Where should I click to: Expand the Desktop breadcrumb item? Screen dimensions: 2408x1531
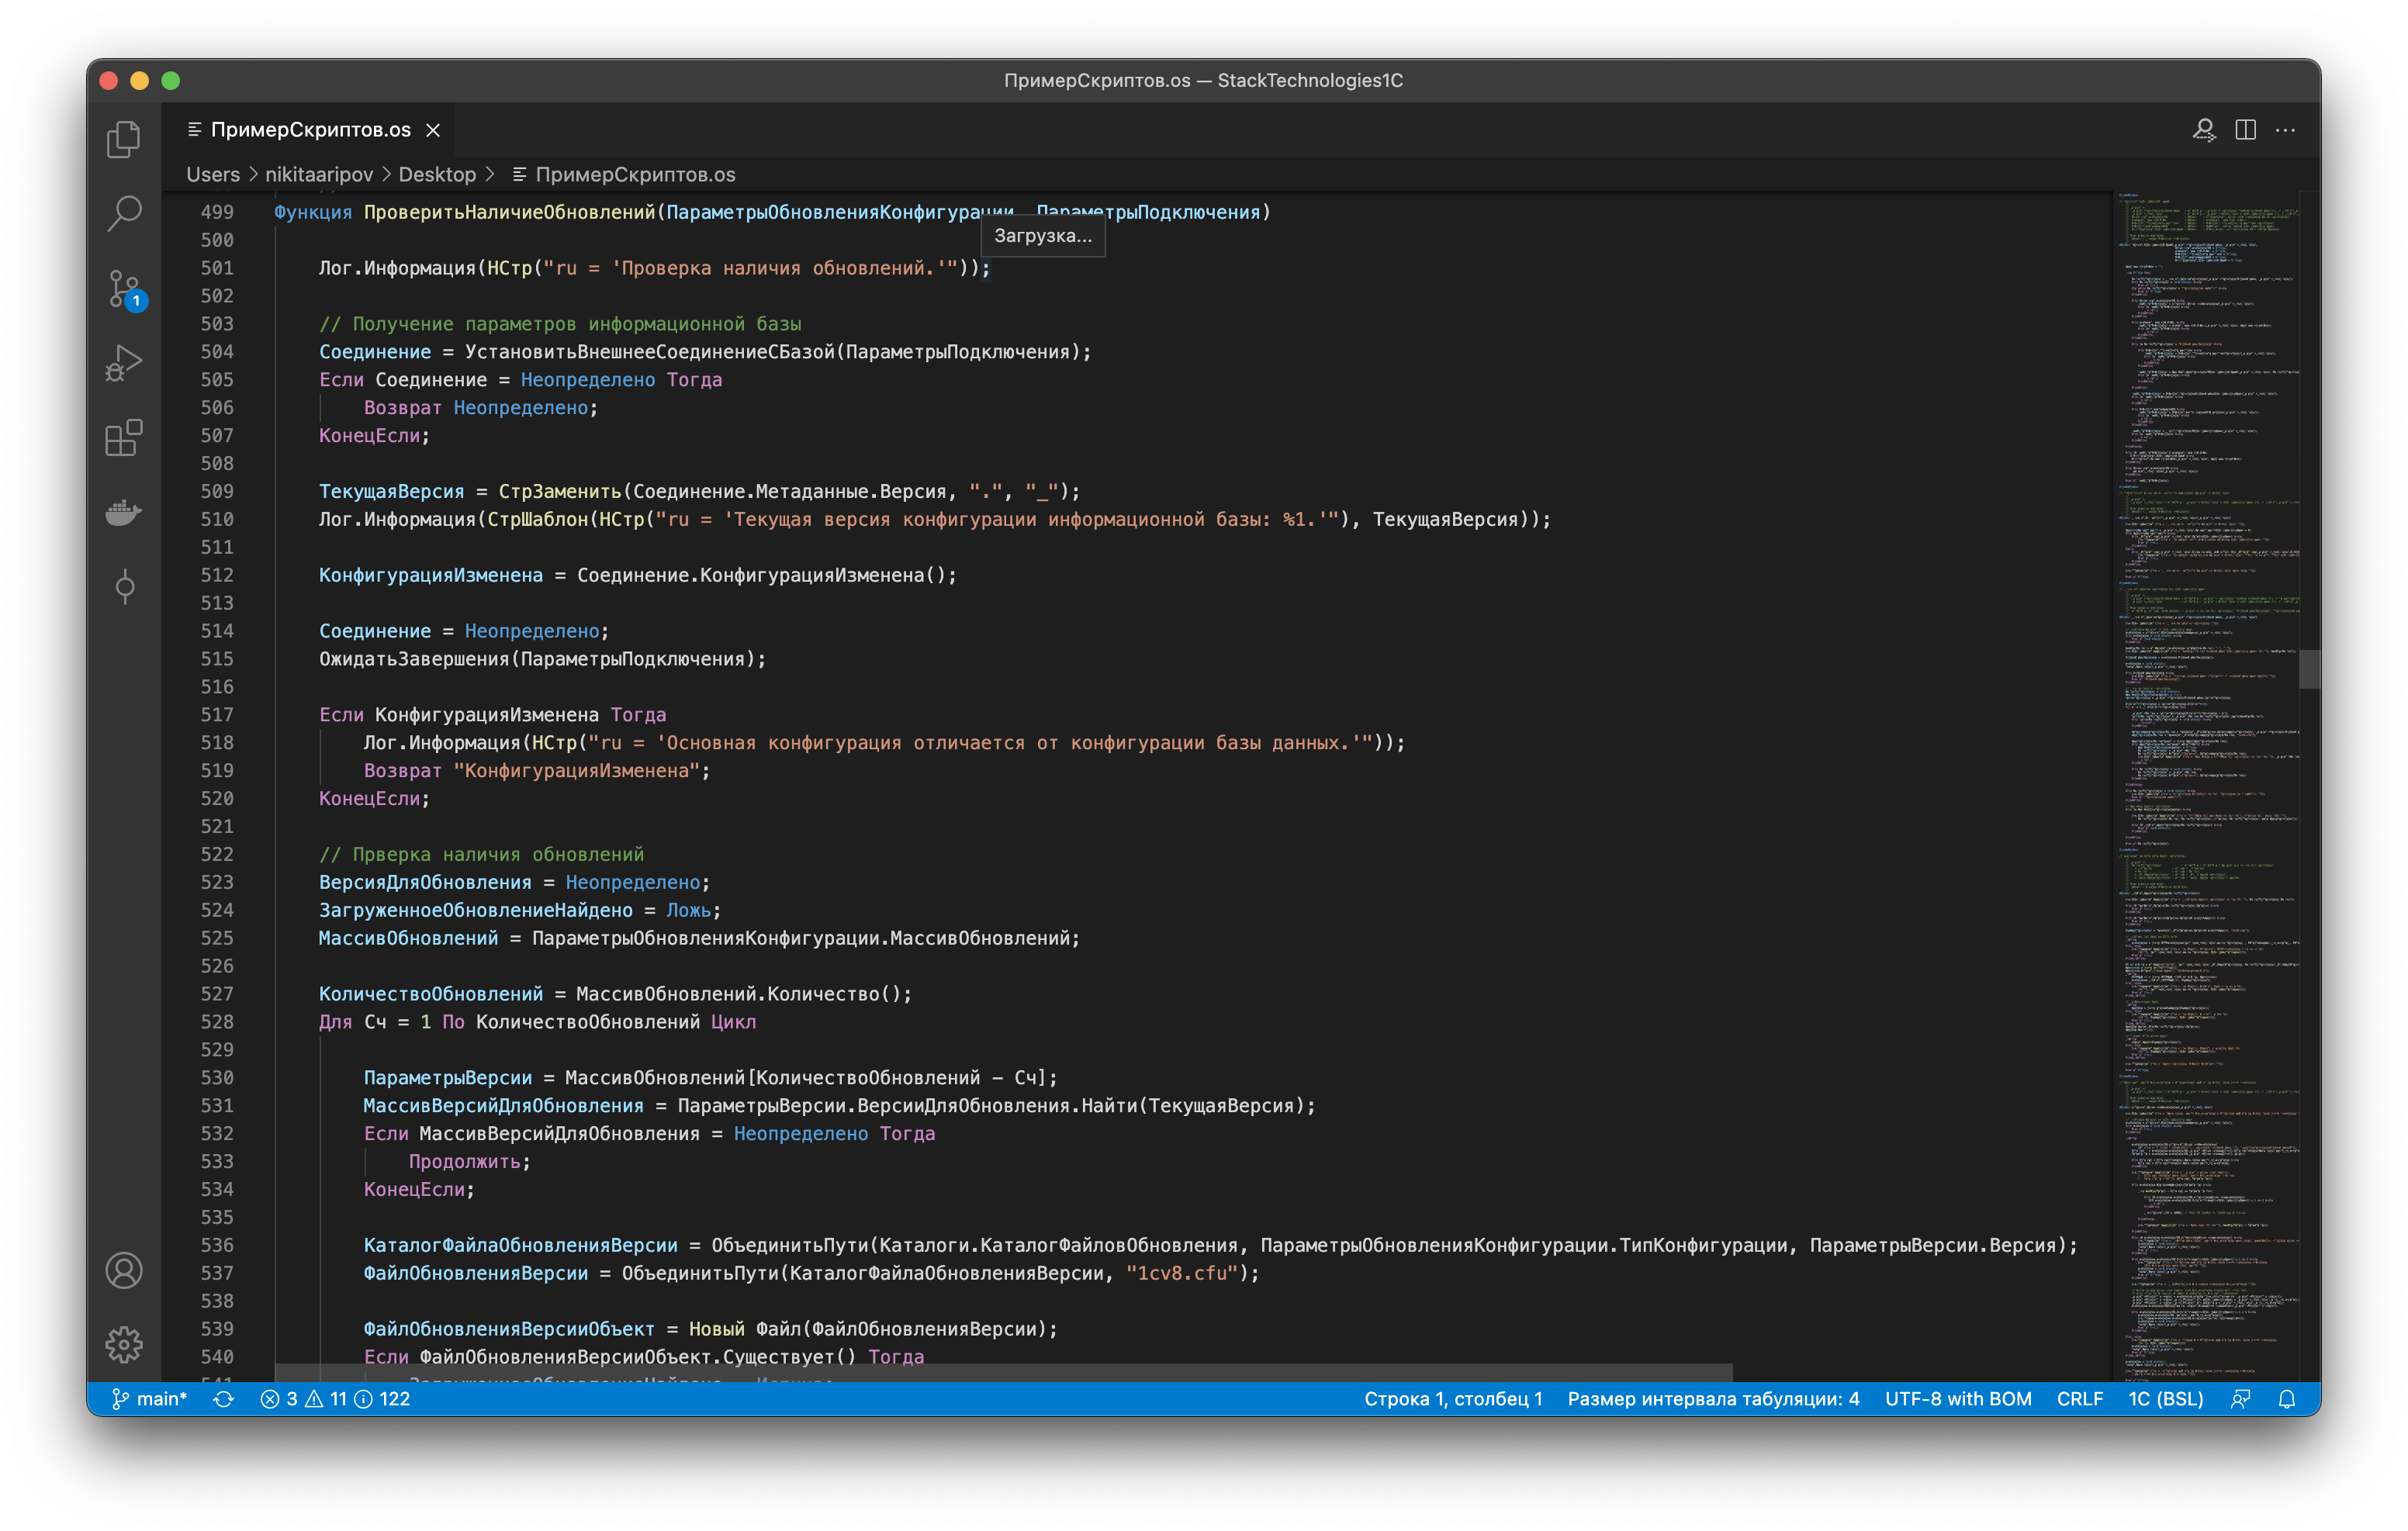point(437,174)
